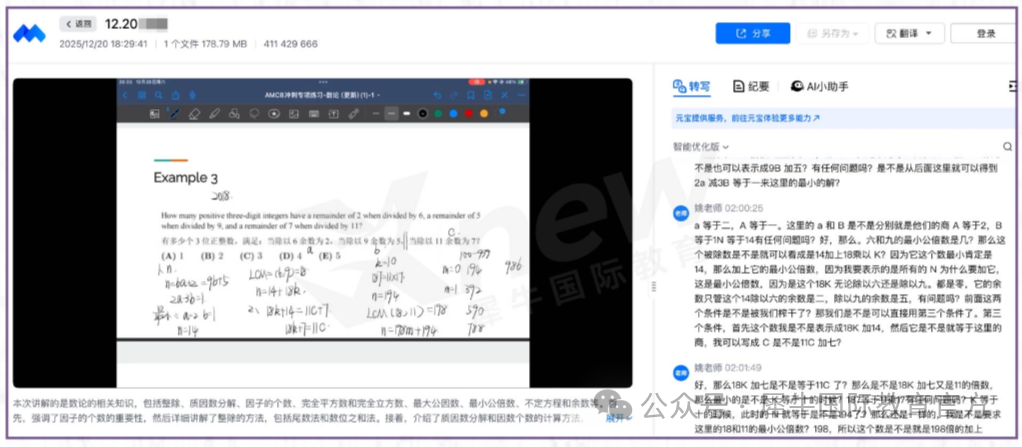Click the recording date 2025/12/20 18:29:41
Image resolution: width=1022 pixels, height=447 pixels.
[104, 44]
